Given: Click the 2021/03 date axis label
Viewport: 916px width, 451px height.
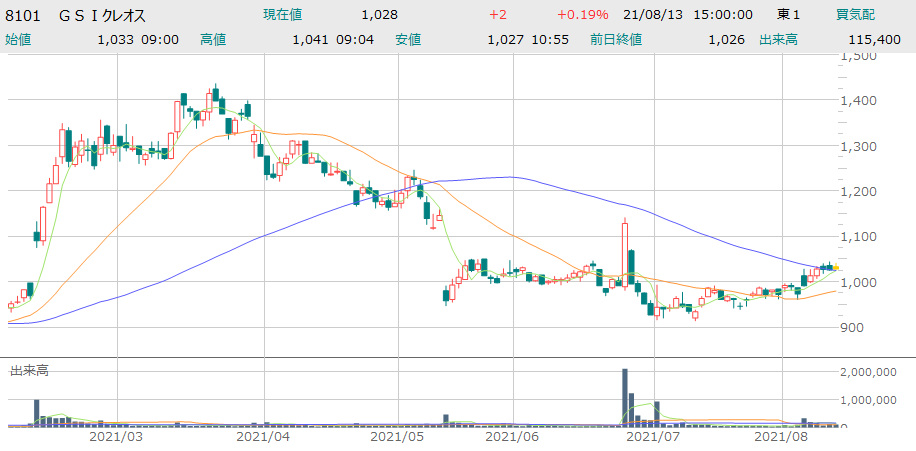Looking at the screenshot, I should (x=116, y=437).
